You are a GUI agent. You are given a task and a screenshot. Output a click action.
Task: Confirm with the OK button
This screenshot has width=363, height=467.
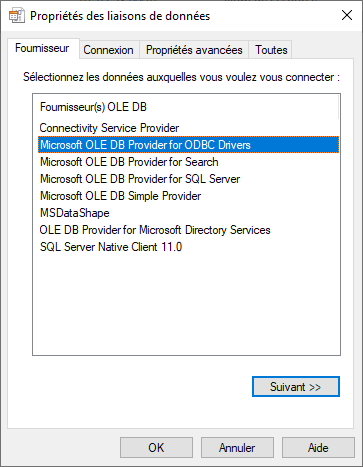click(x=156, y=448)
